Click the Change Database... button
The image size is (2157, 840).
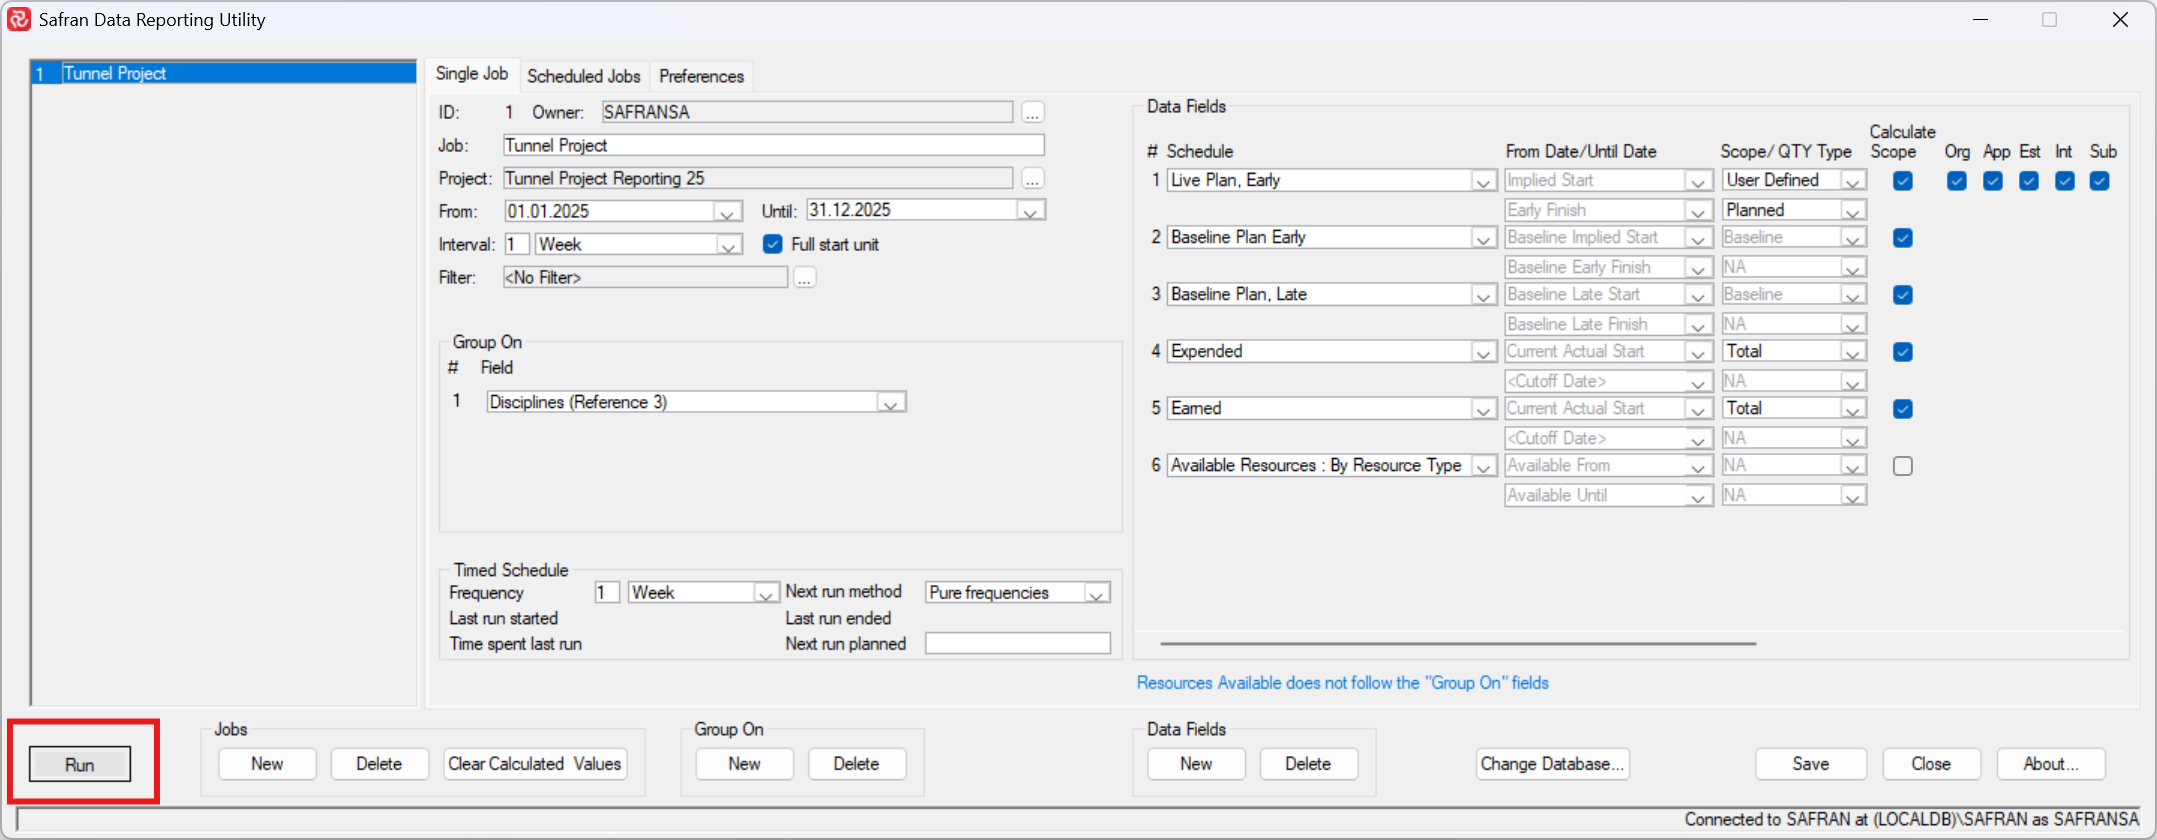coord(1552,763)
